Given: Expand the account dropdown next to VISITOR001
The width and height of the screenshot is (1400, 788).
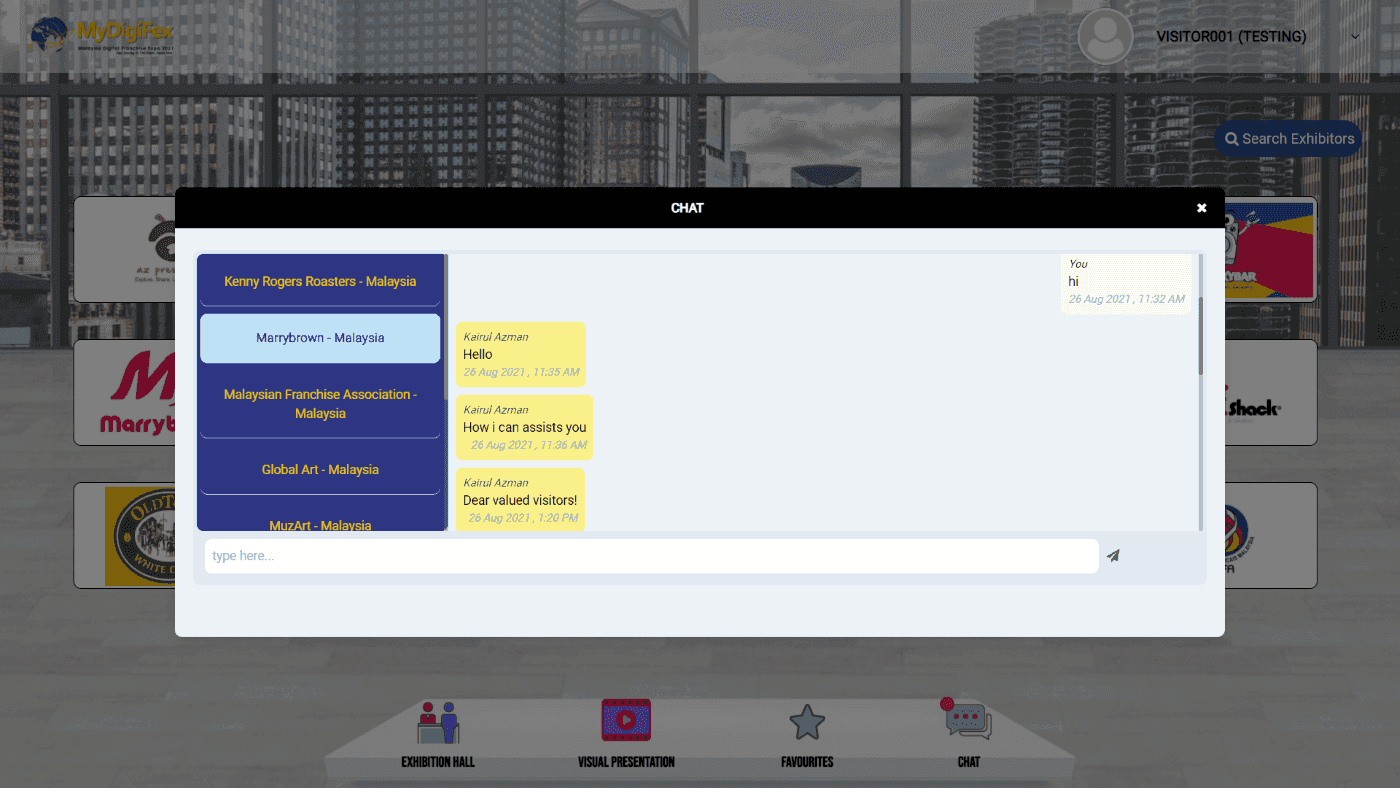Looking at the screenshot, I should [x=1355, y=35].
